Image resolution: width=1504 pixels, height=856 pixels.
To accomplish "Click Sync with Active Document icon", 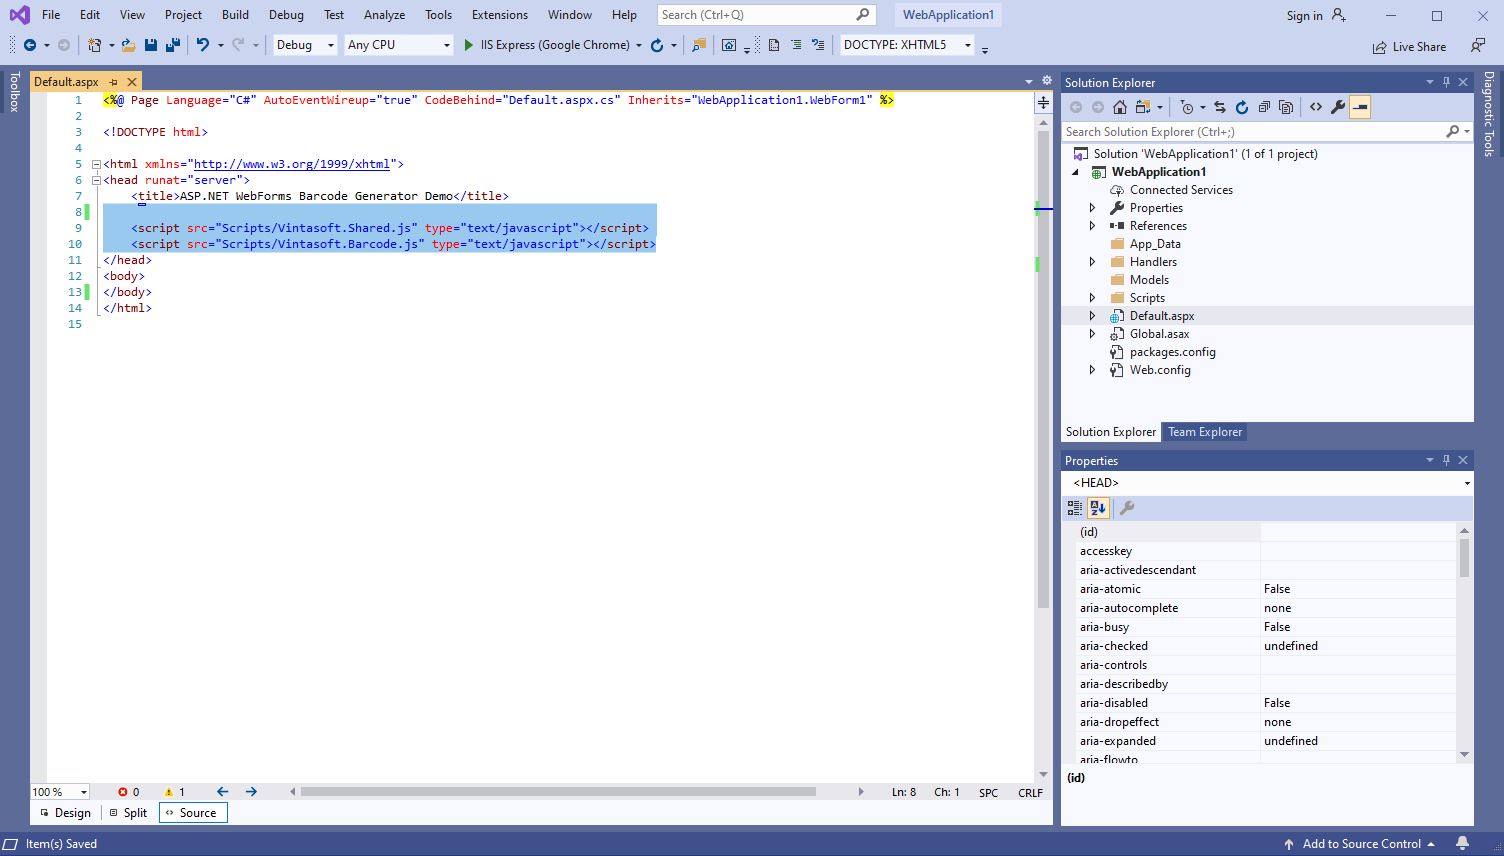I will click(x=1220, y=107).
